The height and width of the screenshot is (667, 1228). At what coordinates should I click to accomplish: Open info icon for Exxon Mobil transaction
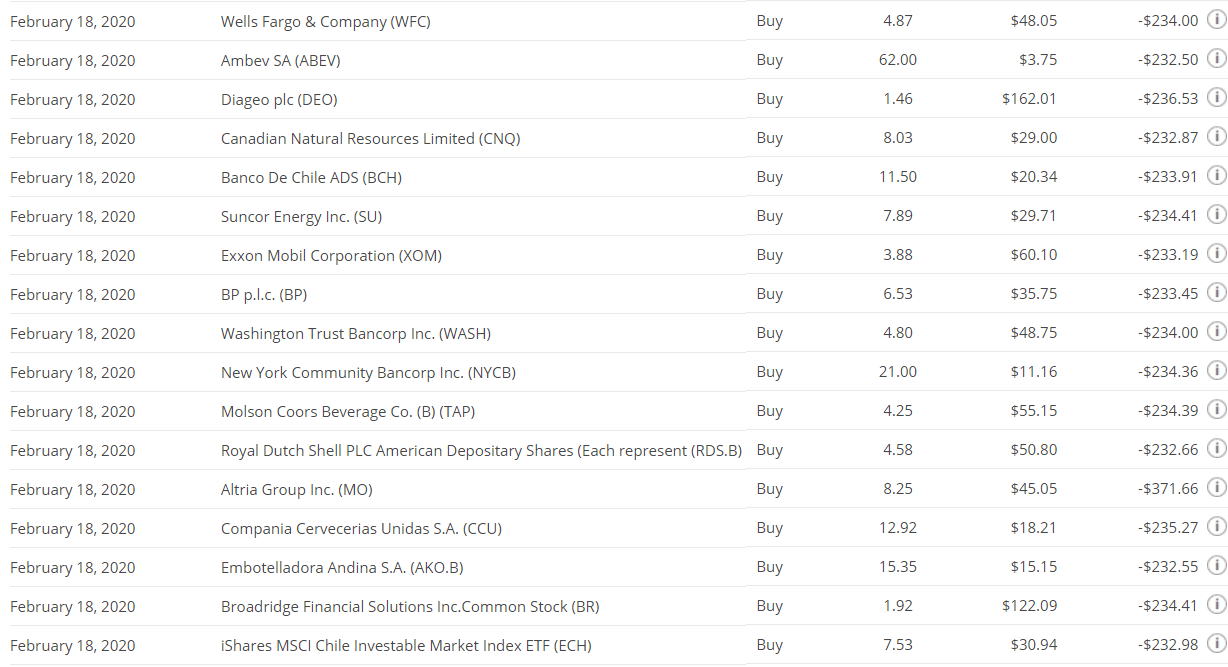coord(1217,253)
